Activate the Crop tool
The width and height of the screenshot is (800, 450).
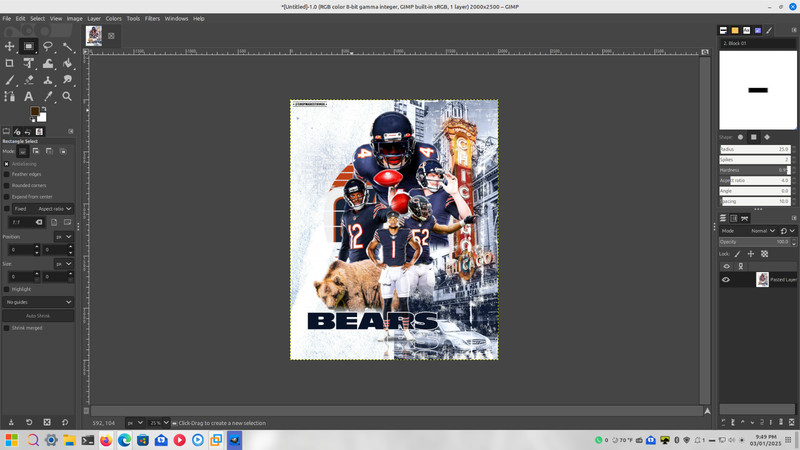[x=9, y=63]
